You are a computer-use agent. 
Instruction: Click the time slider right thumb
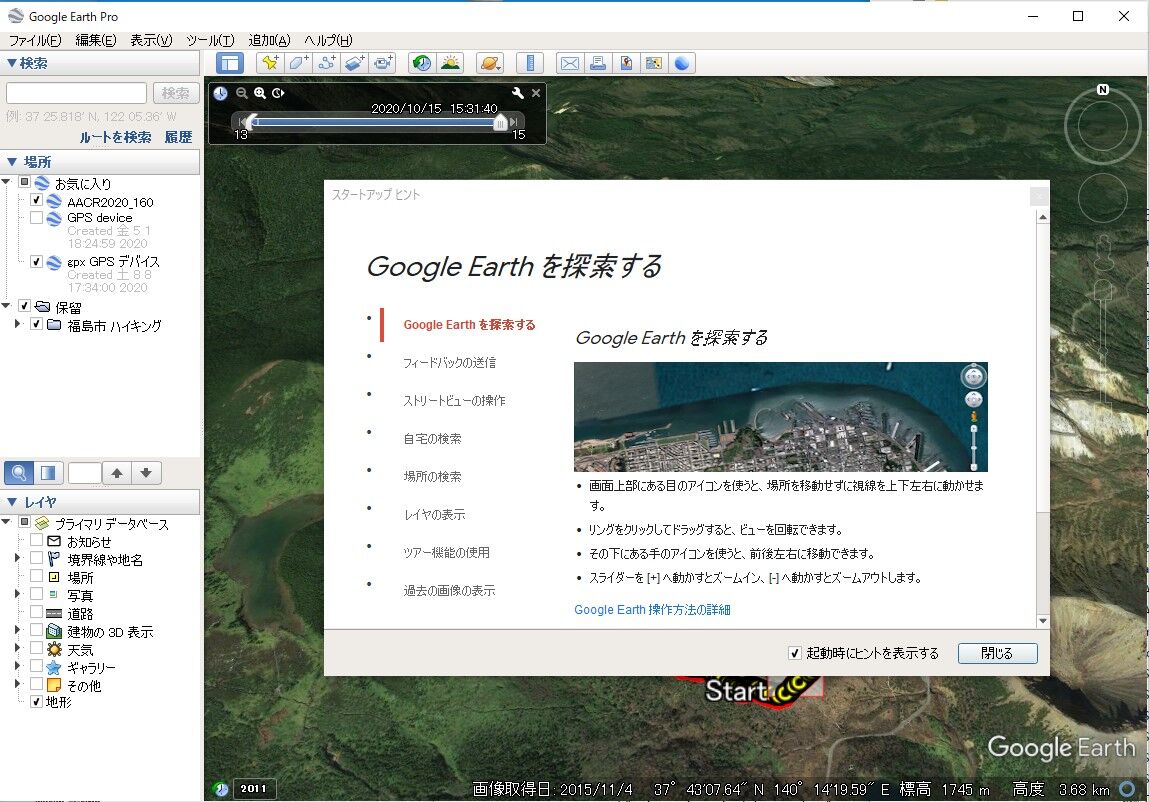tap(500, 122)
